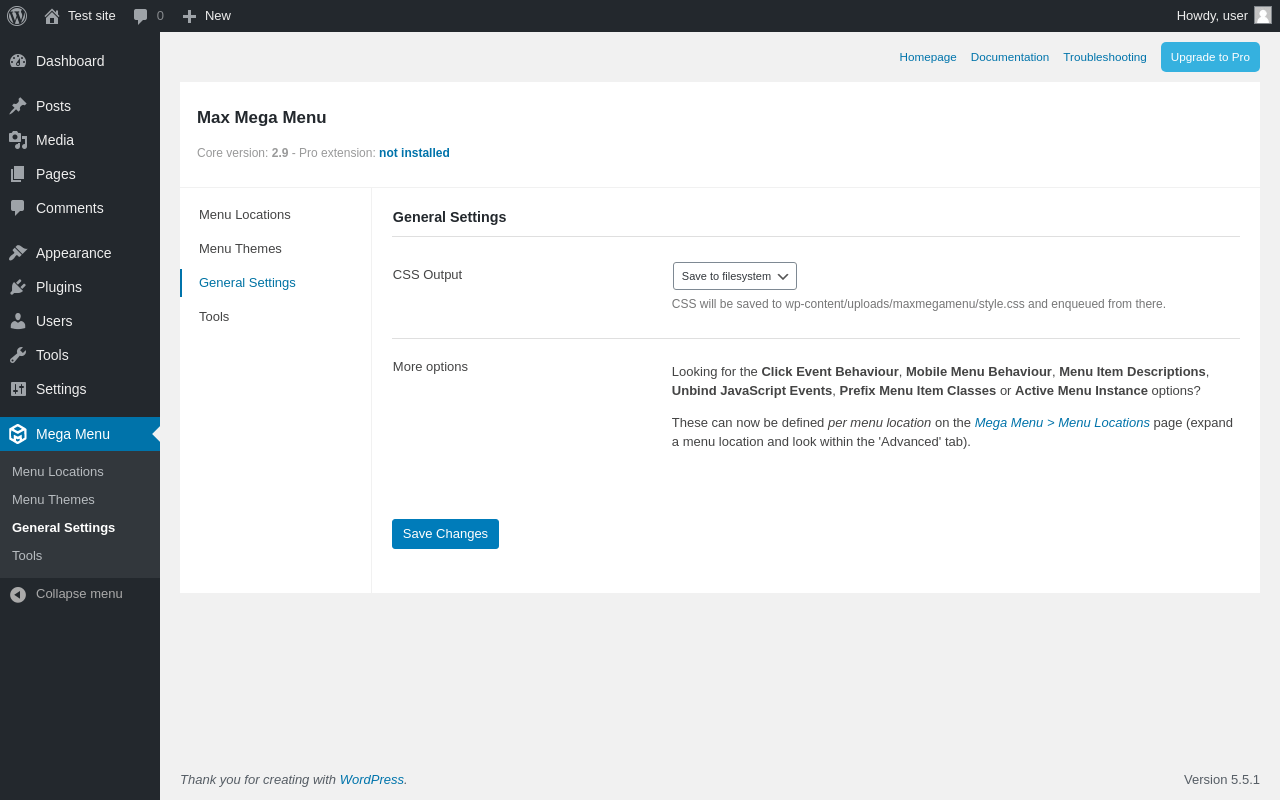Click the Posts pushpin icon
Image resolution: width=1280 pixels, height=800 pixels.
click(x=18, y=106)
